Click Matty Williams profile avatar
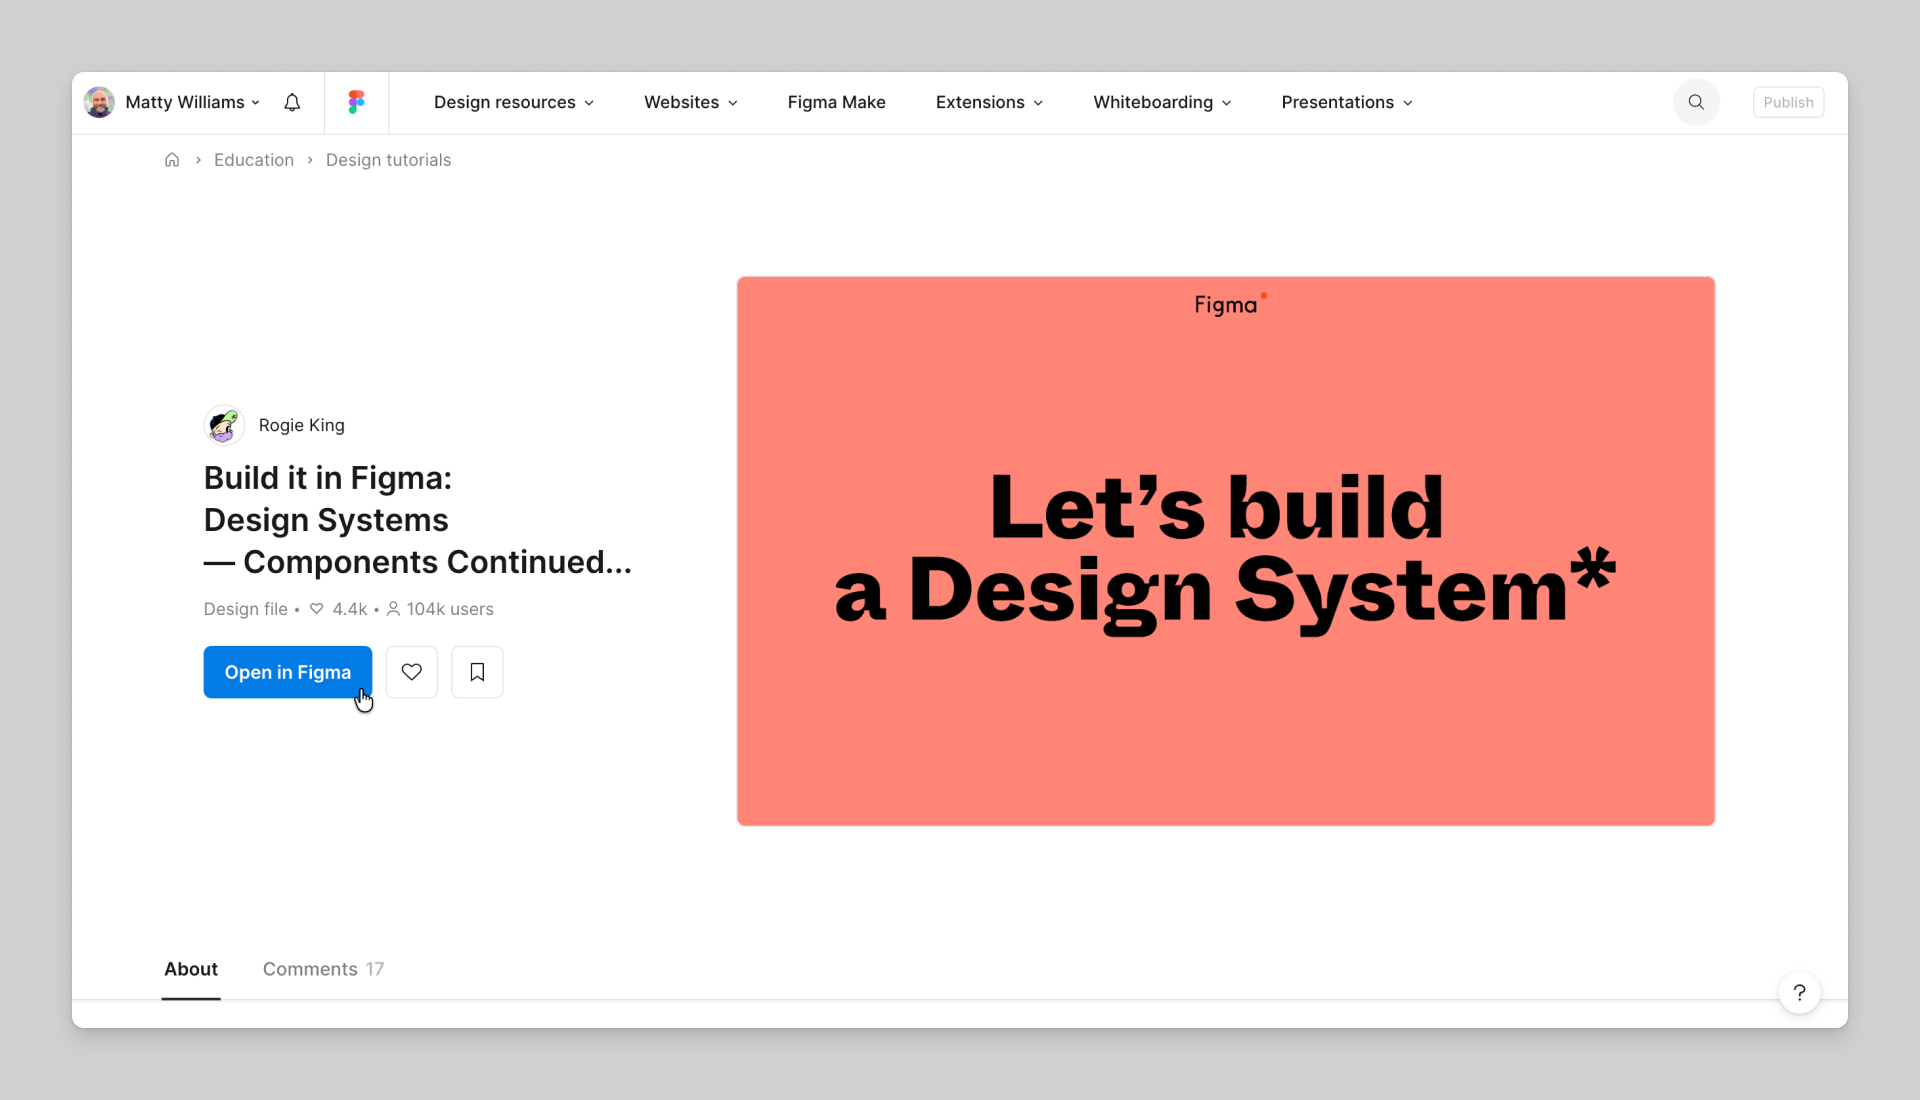Viewport: 1920px width, 1100px height. point(99,102)
